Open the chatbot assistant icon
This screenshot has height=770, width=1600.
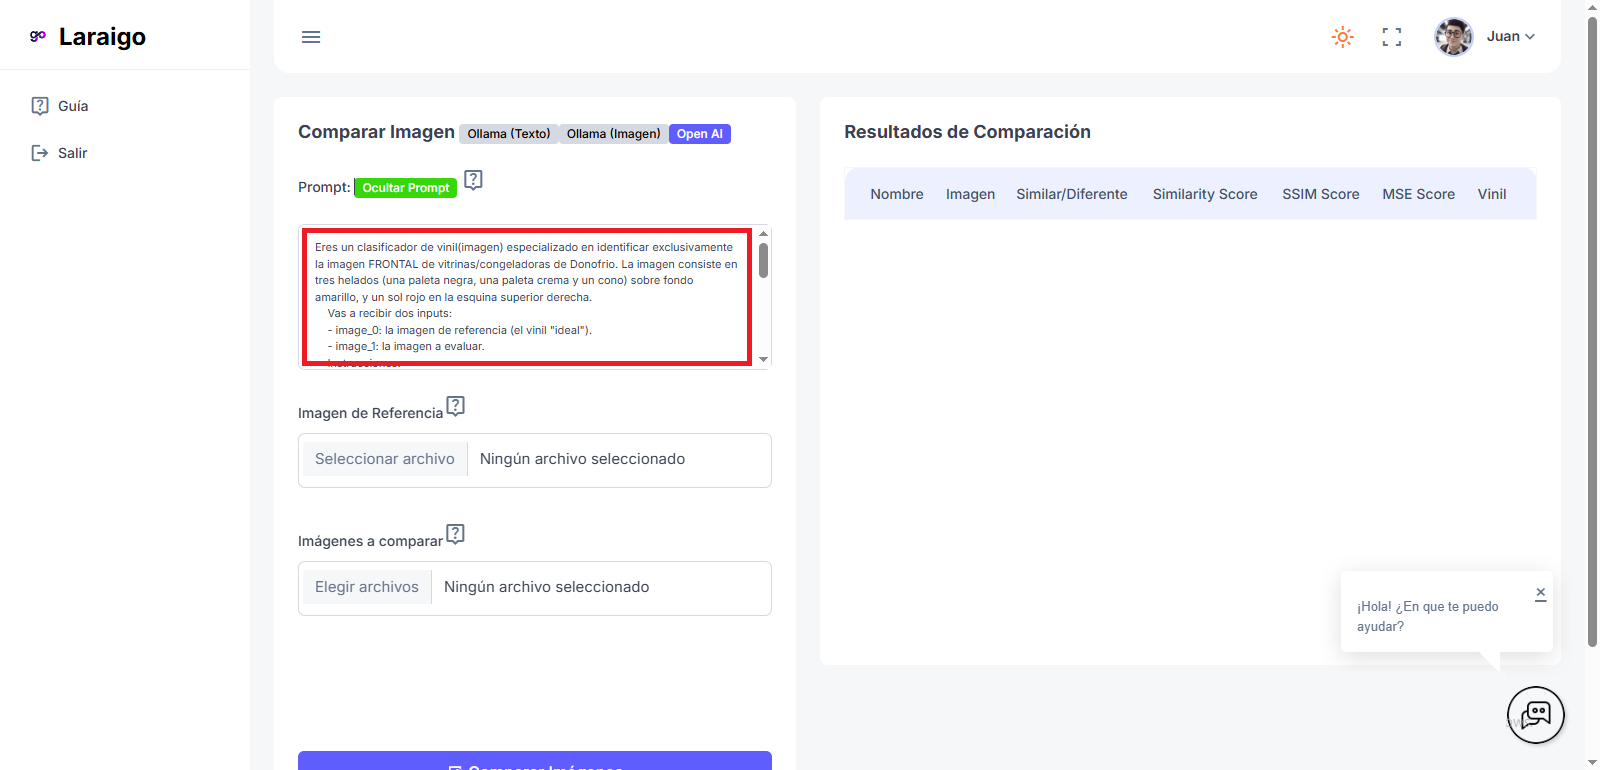tap(1535, 714)
